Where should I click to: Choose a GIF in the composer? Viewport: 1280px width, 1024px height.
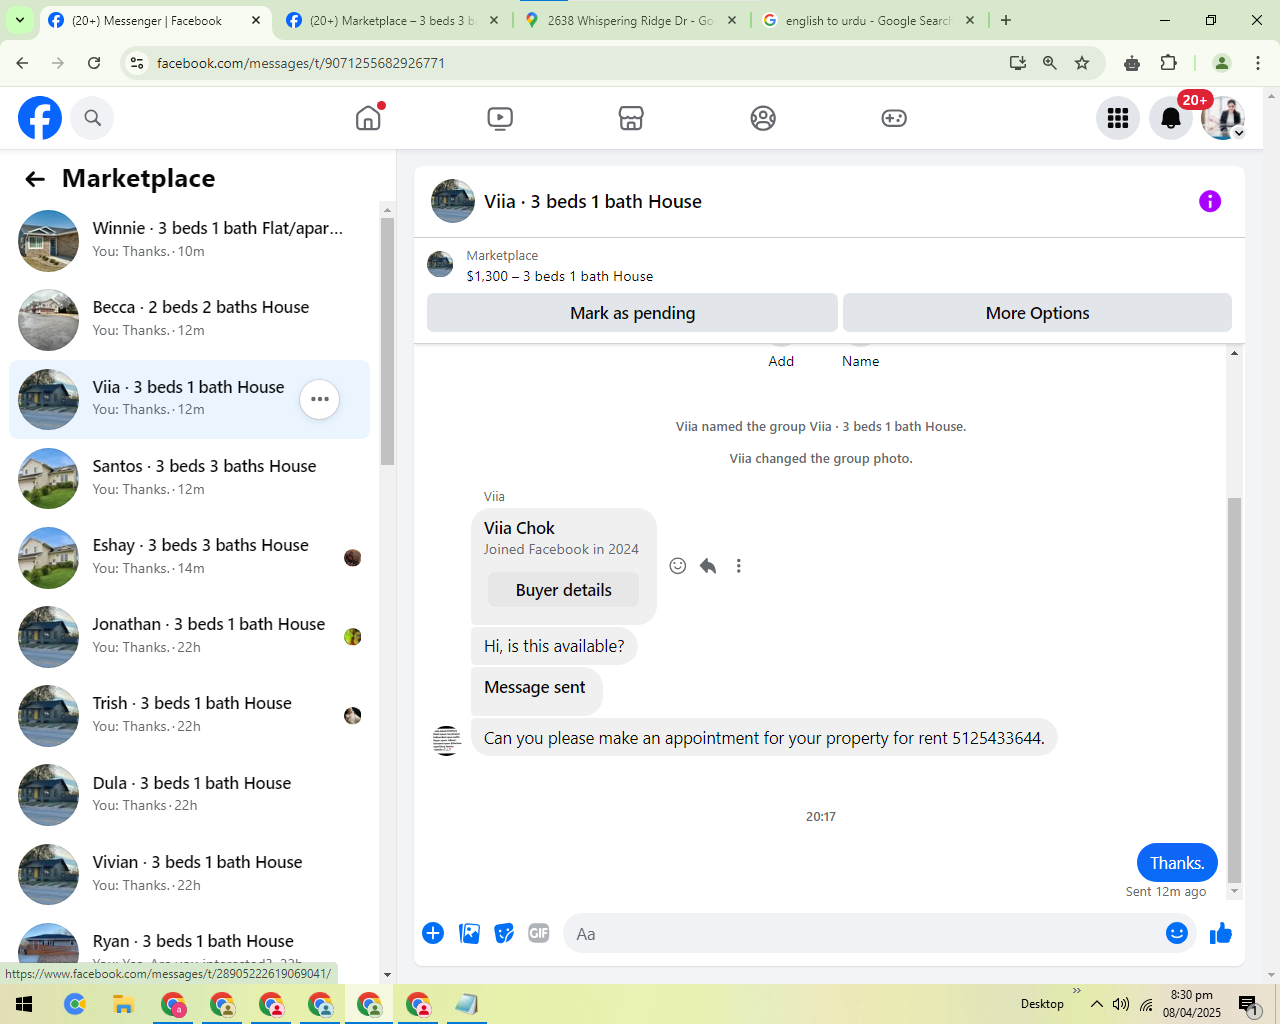click(539, 933)
